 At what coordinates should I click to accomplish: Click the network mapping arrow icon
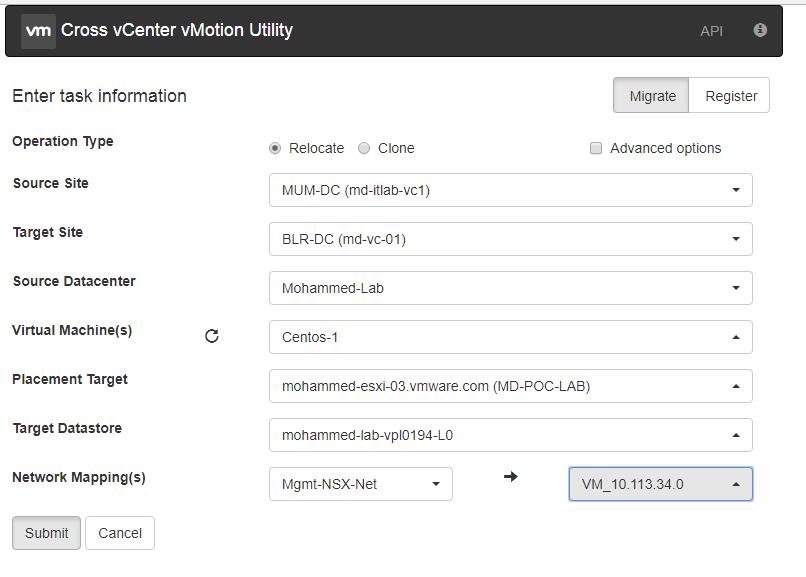point(510,477)
